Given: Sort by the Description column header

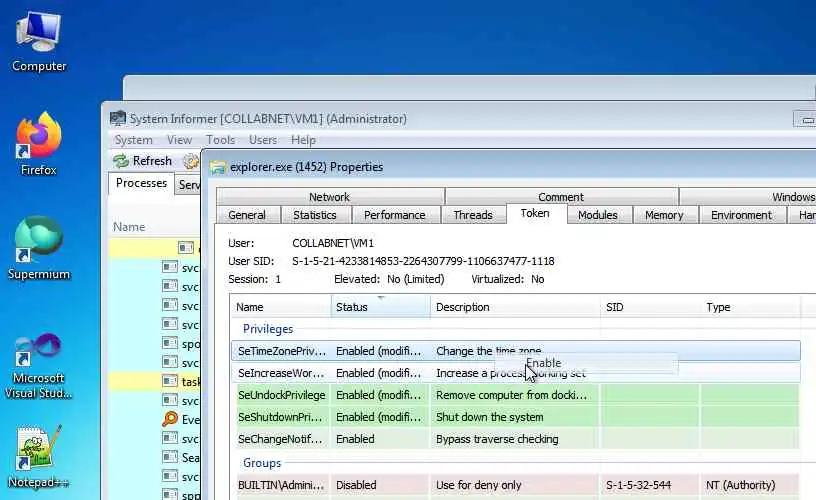Looking at the screenshot, I should [x=515, y=307].
